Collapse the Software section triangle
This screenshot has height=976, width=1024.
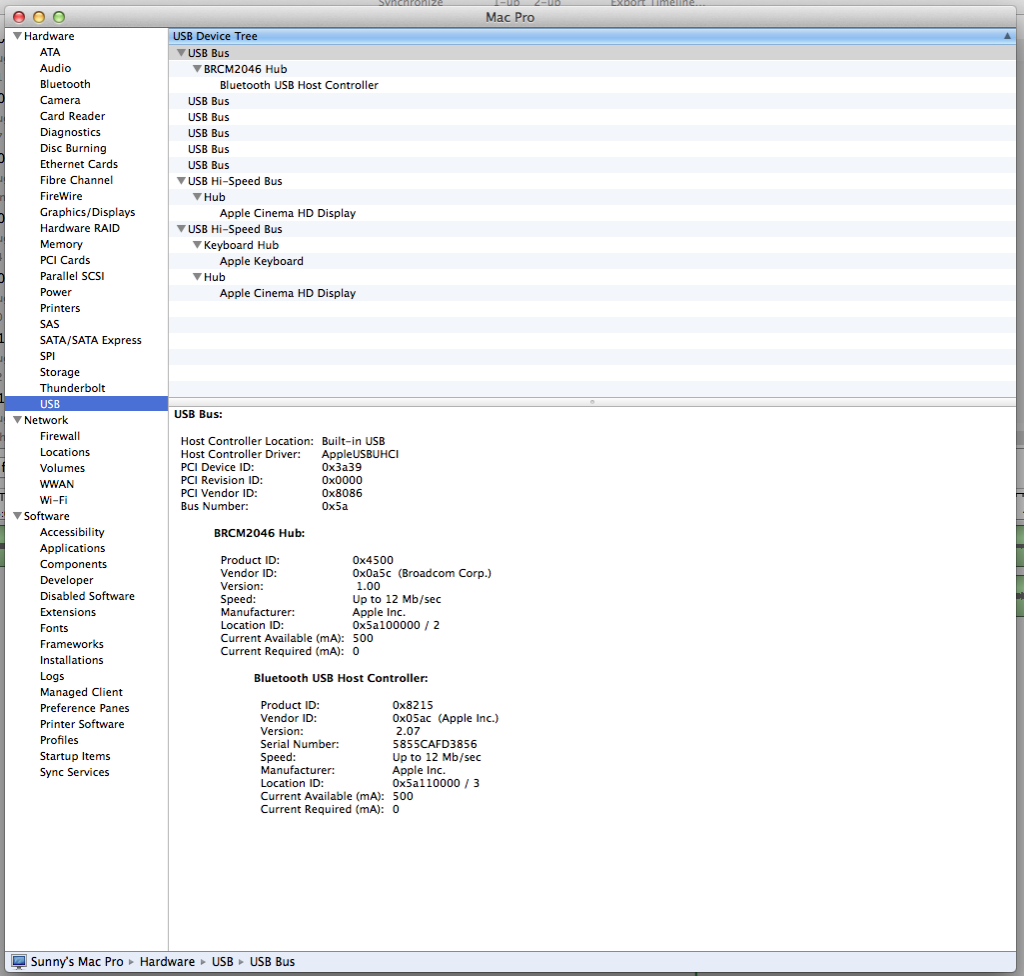(x=18, y=516)
